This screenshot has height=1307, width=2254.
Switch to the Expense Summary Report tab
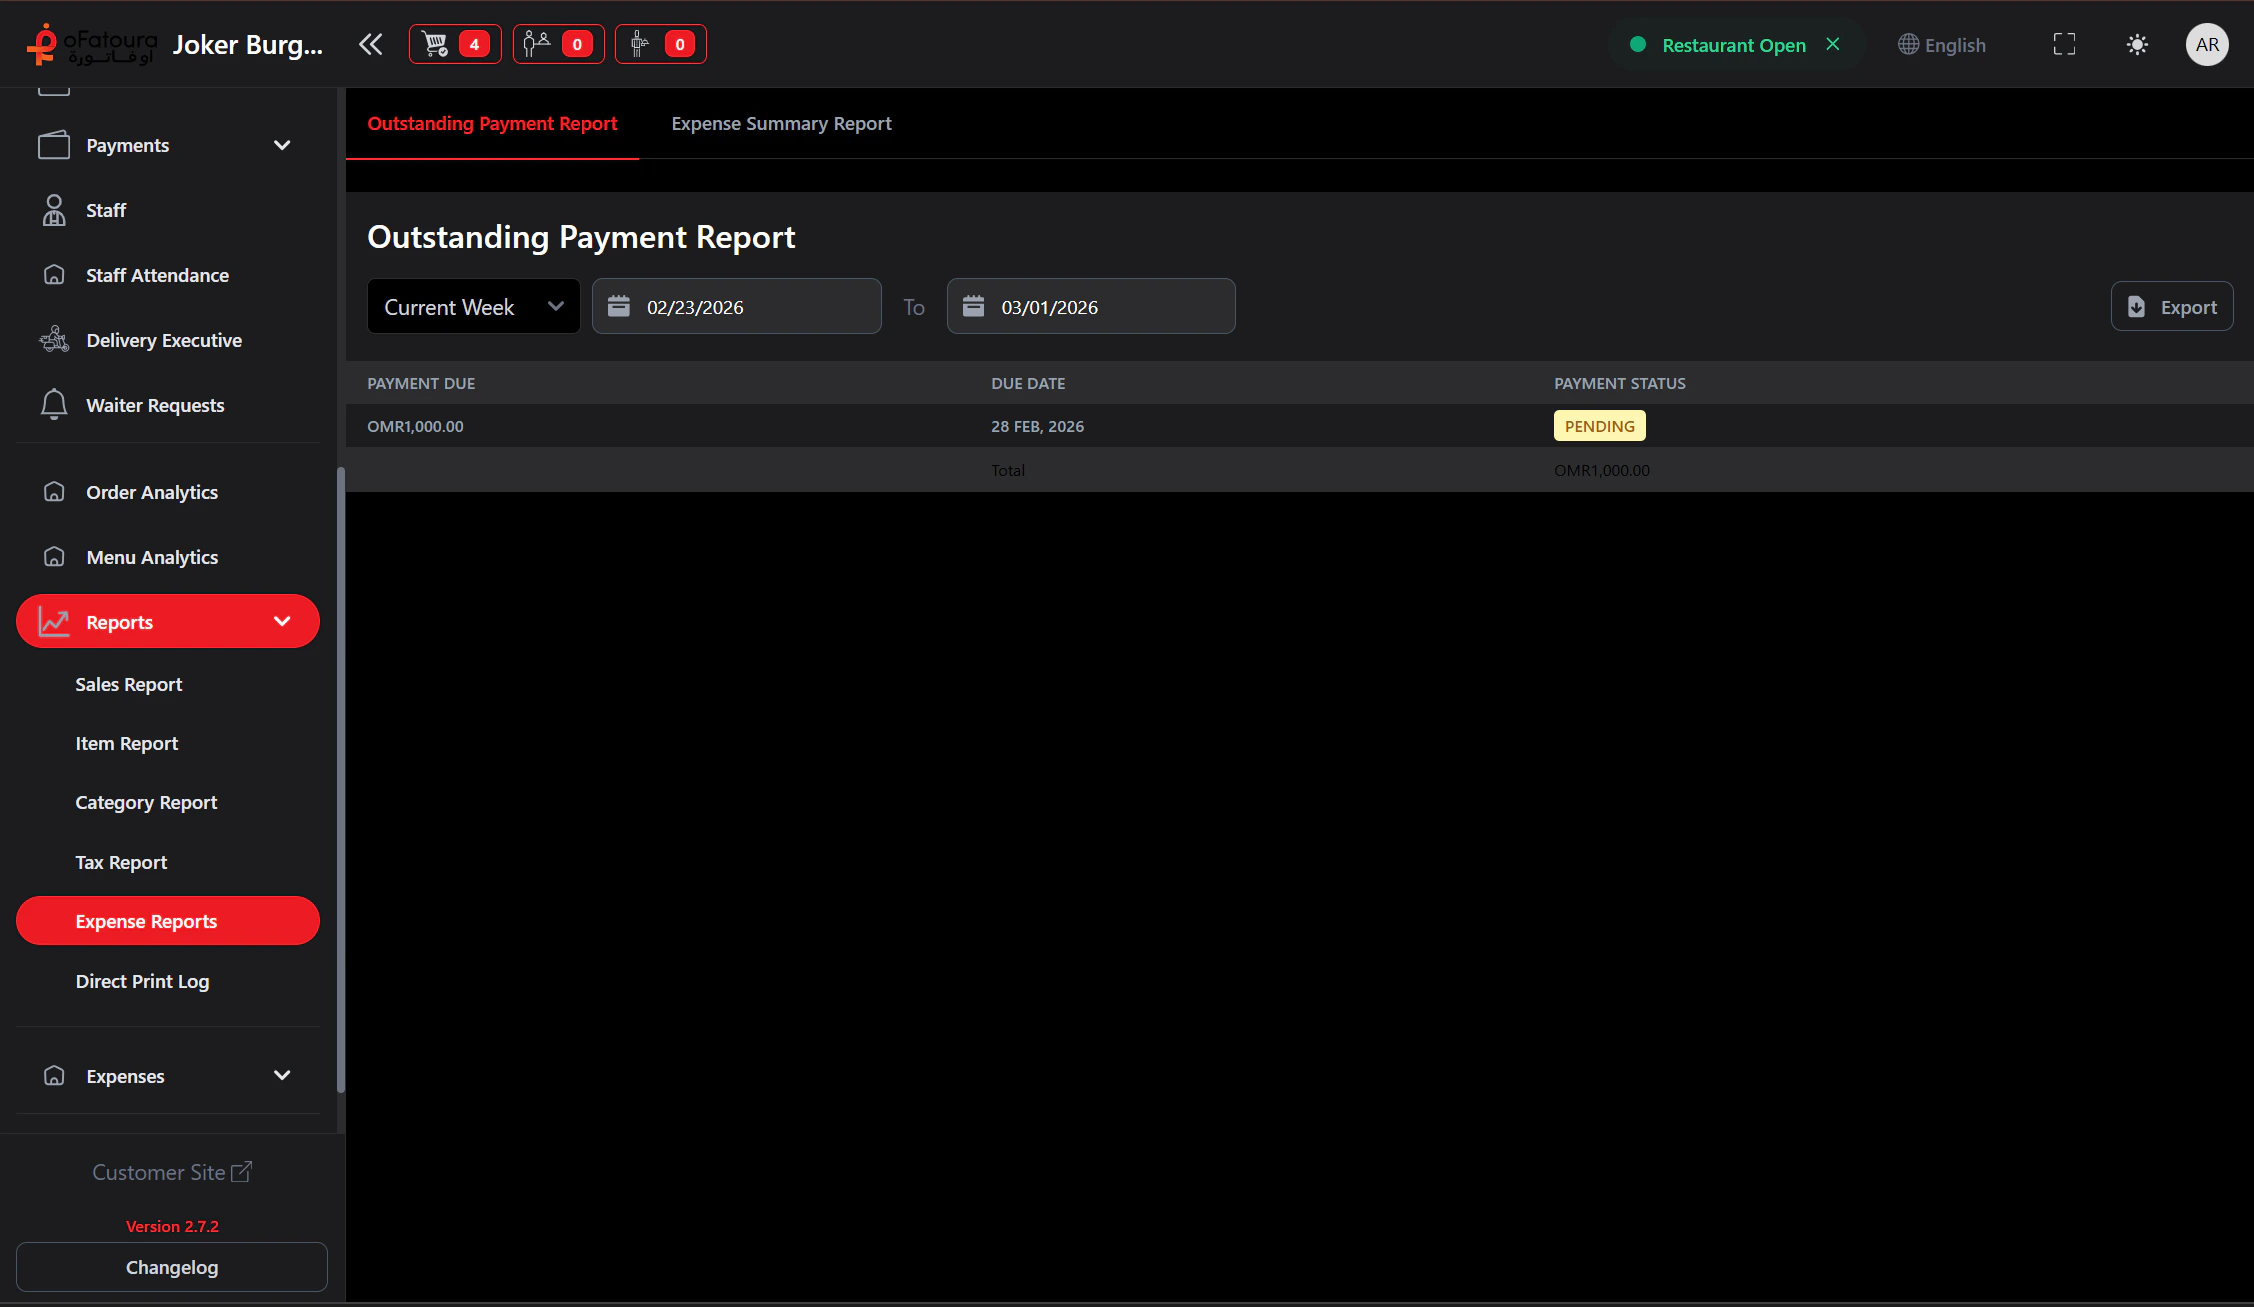(x=781, y=123)
